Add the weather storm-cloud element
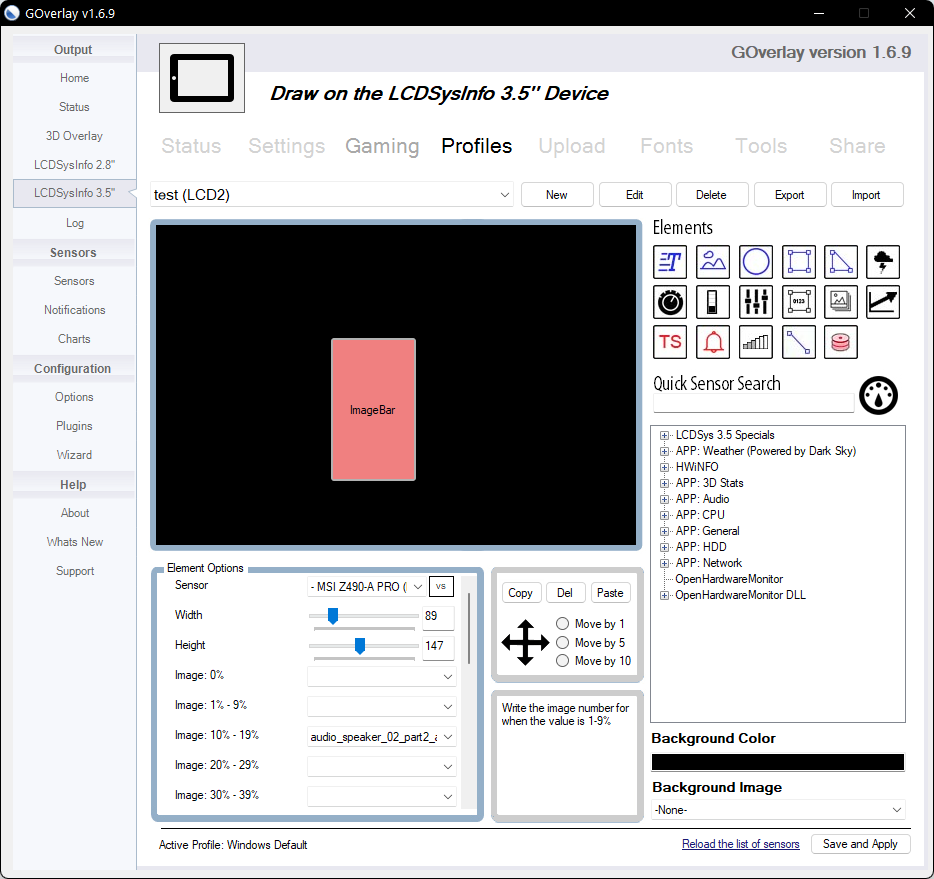 (x=883, y=261)
